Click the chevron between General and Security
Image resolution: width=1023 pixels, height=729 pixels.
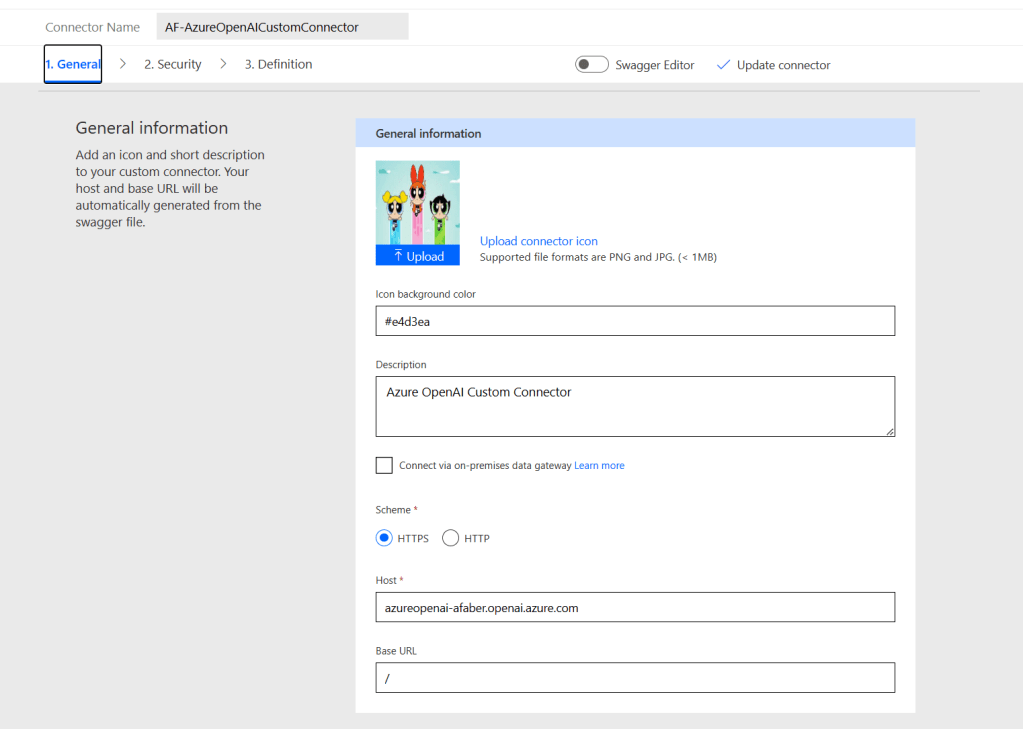tap(123, 65)
